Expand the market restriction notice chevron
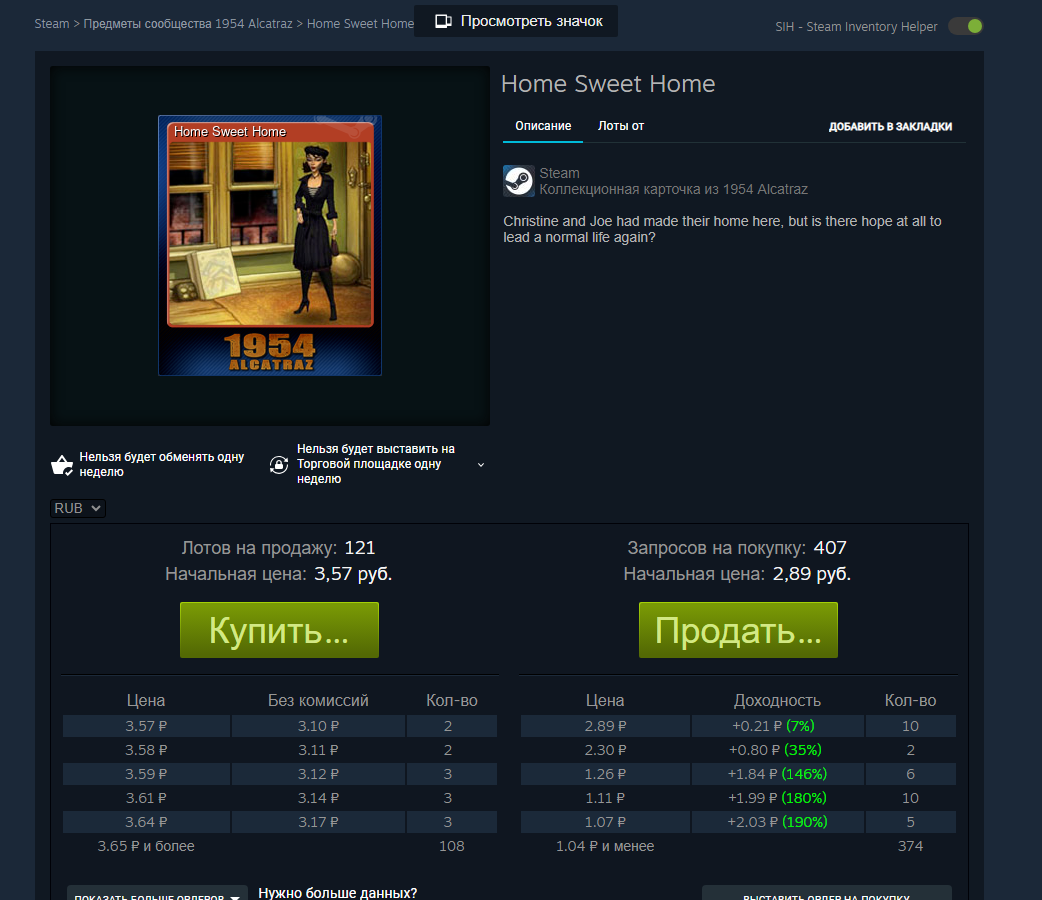This screenshot has width=1042, height=900. click(481, 465)
